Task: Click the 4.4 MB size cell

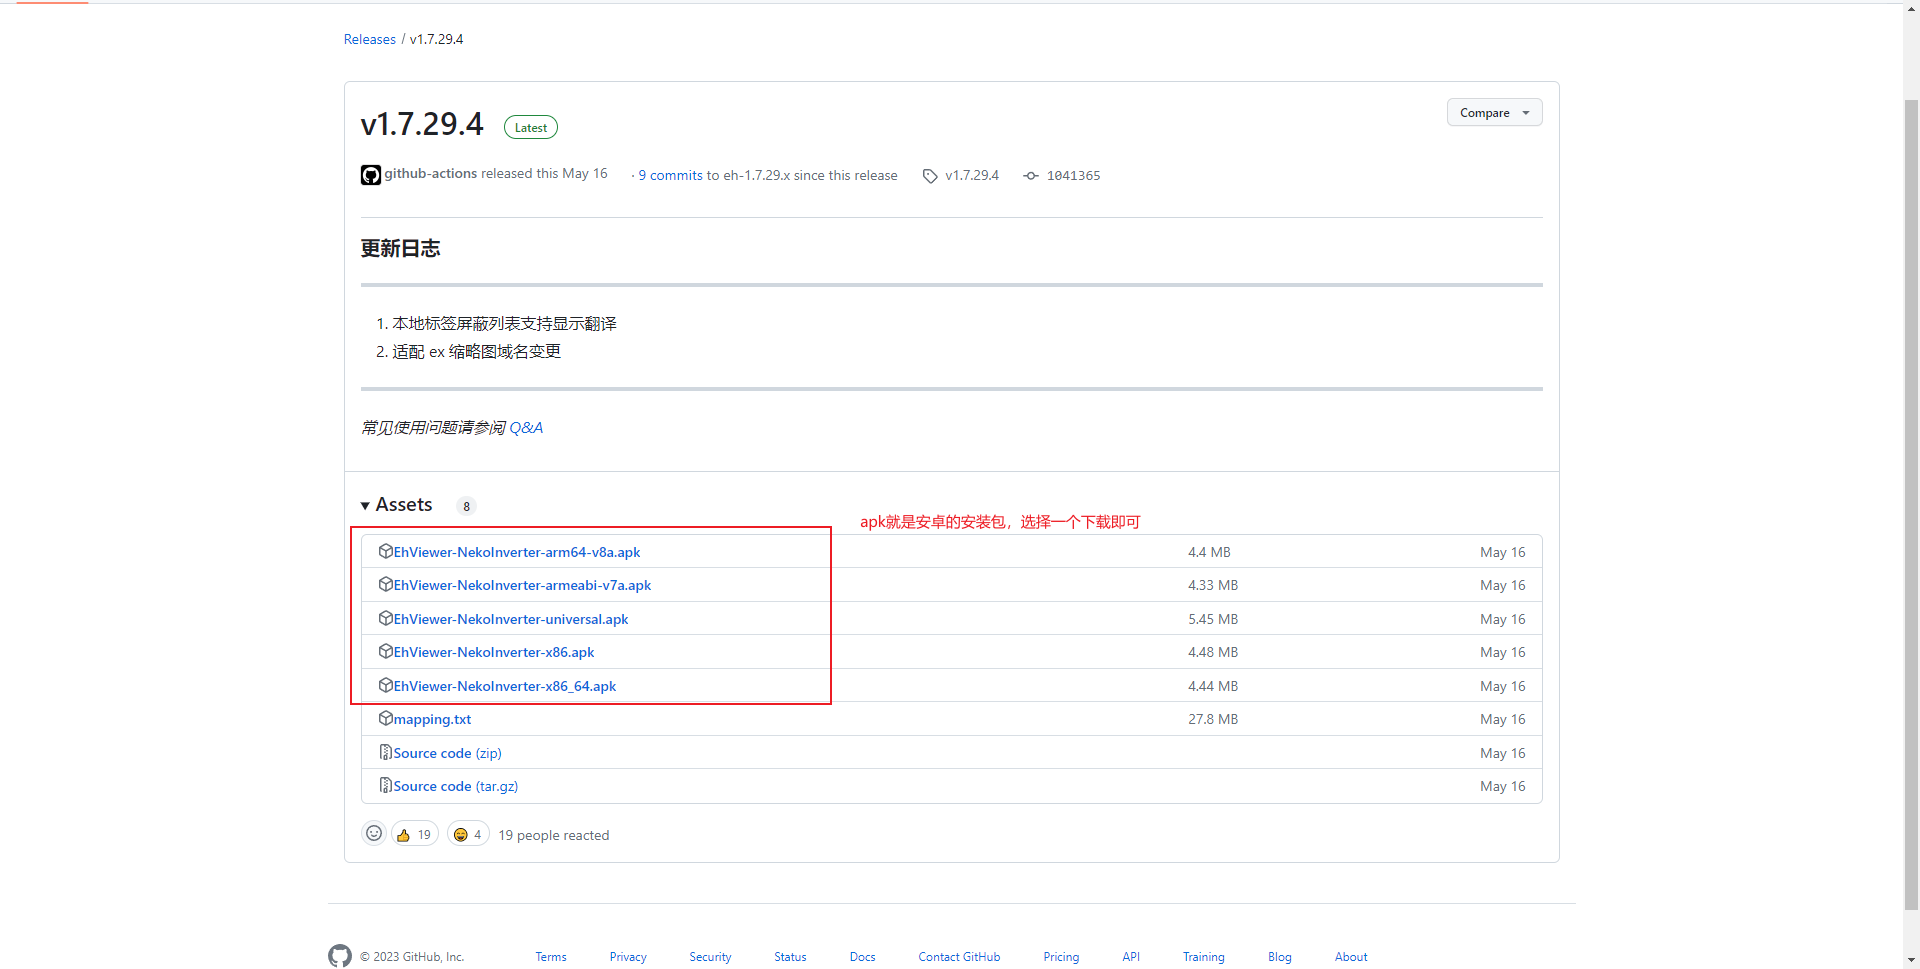Action: pos(1209,552)
